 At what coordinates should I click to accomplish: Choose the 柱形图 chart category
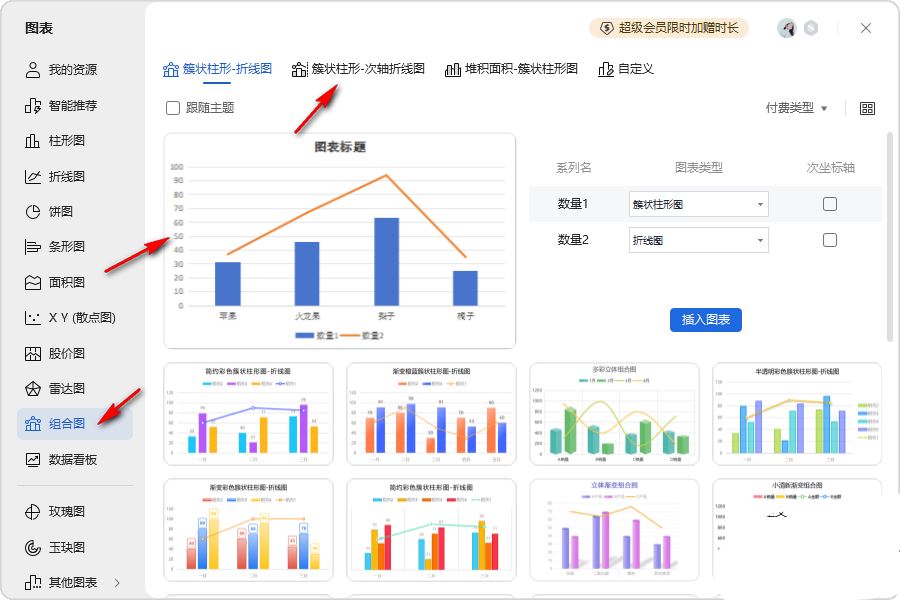(x=66, y=141)
